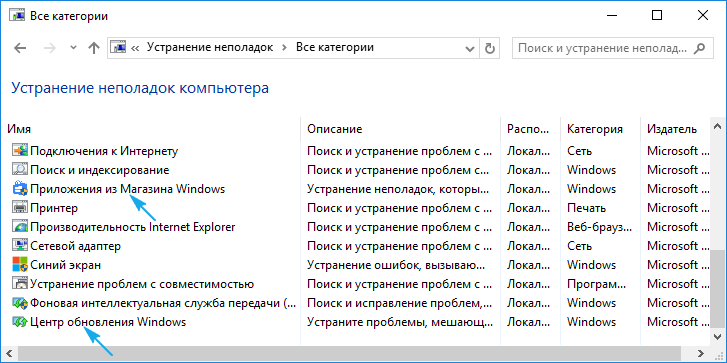Image resolution: width=727 pixels, height=363 pixels.
Task: Open 'Производительность Internet Explorer' troubleshooter
Action: click(x=133, y=227)
